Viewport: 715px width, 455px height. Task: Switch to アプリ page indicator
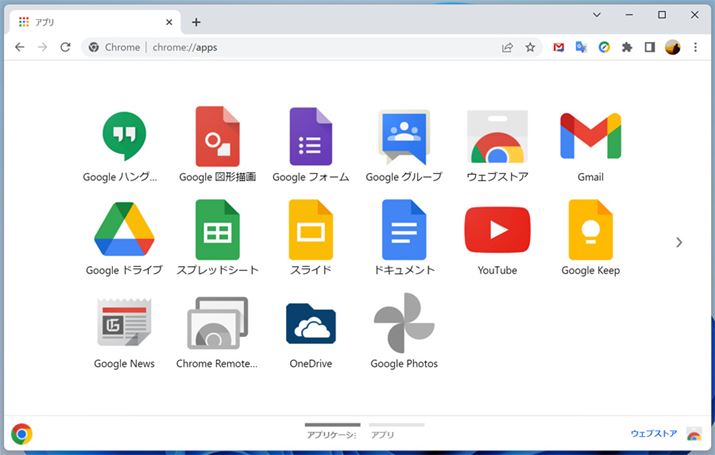pos(396,431)
